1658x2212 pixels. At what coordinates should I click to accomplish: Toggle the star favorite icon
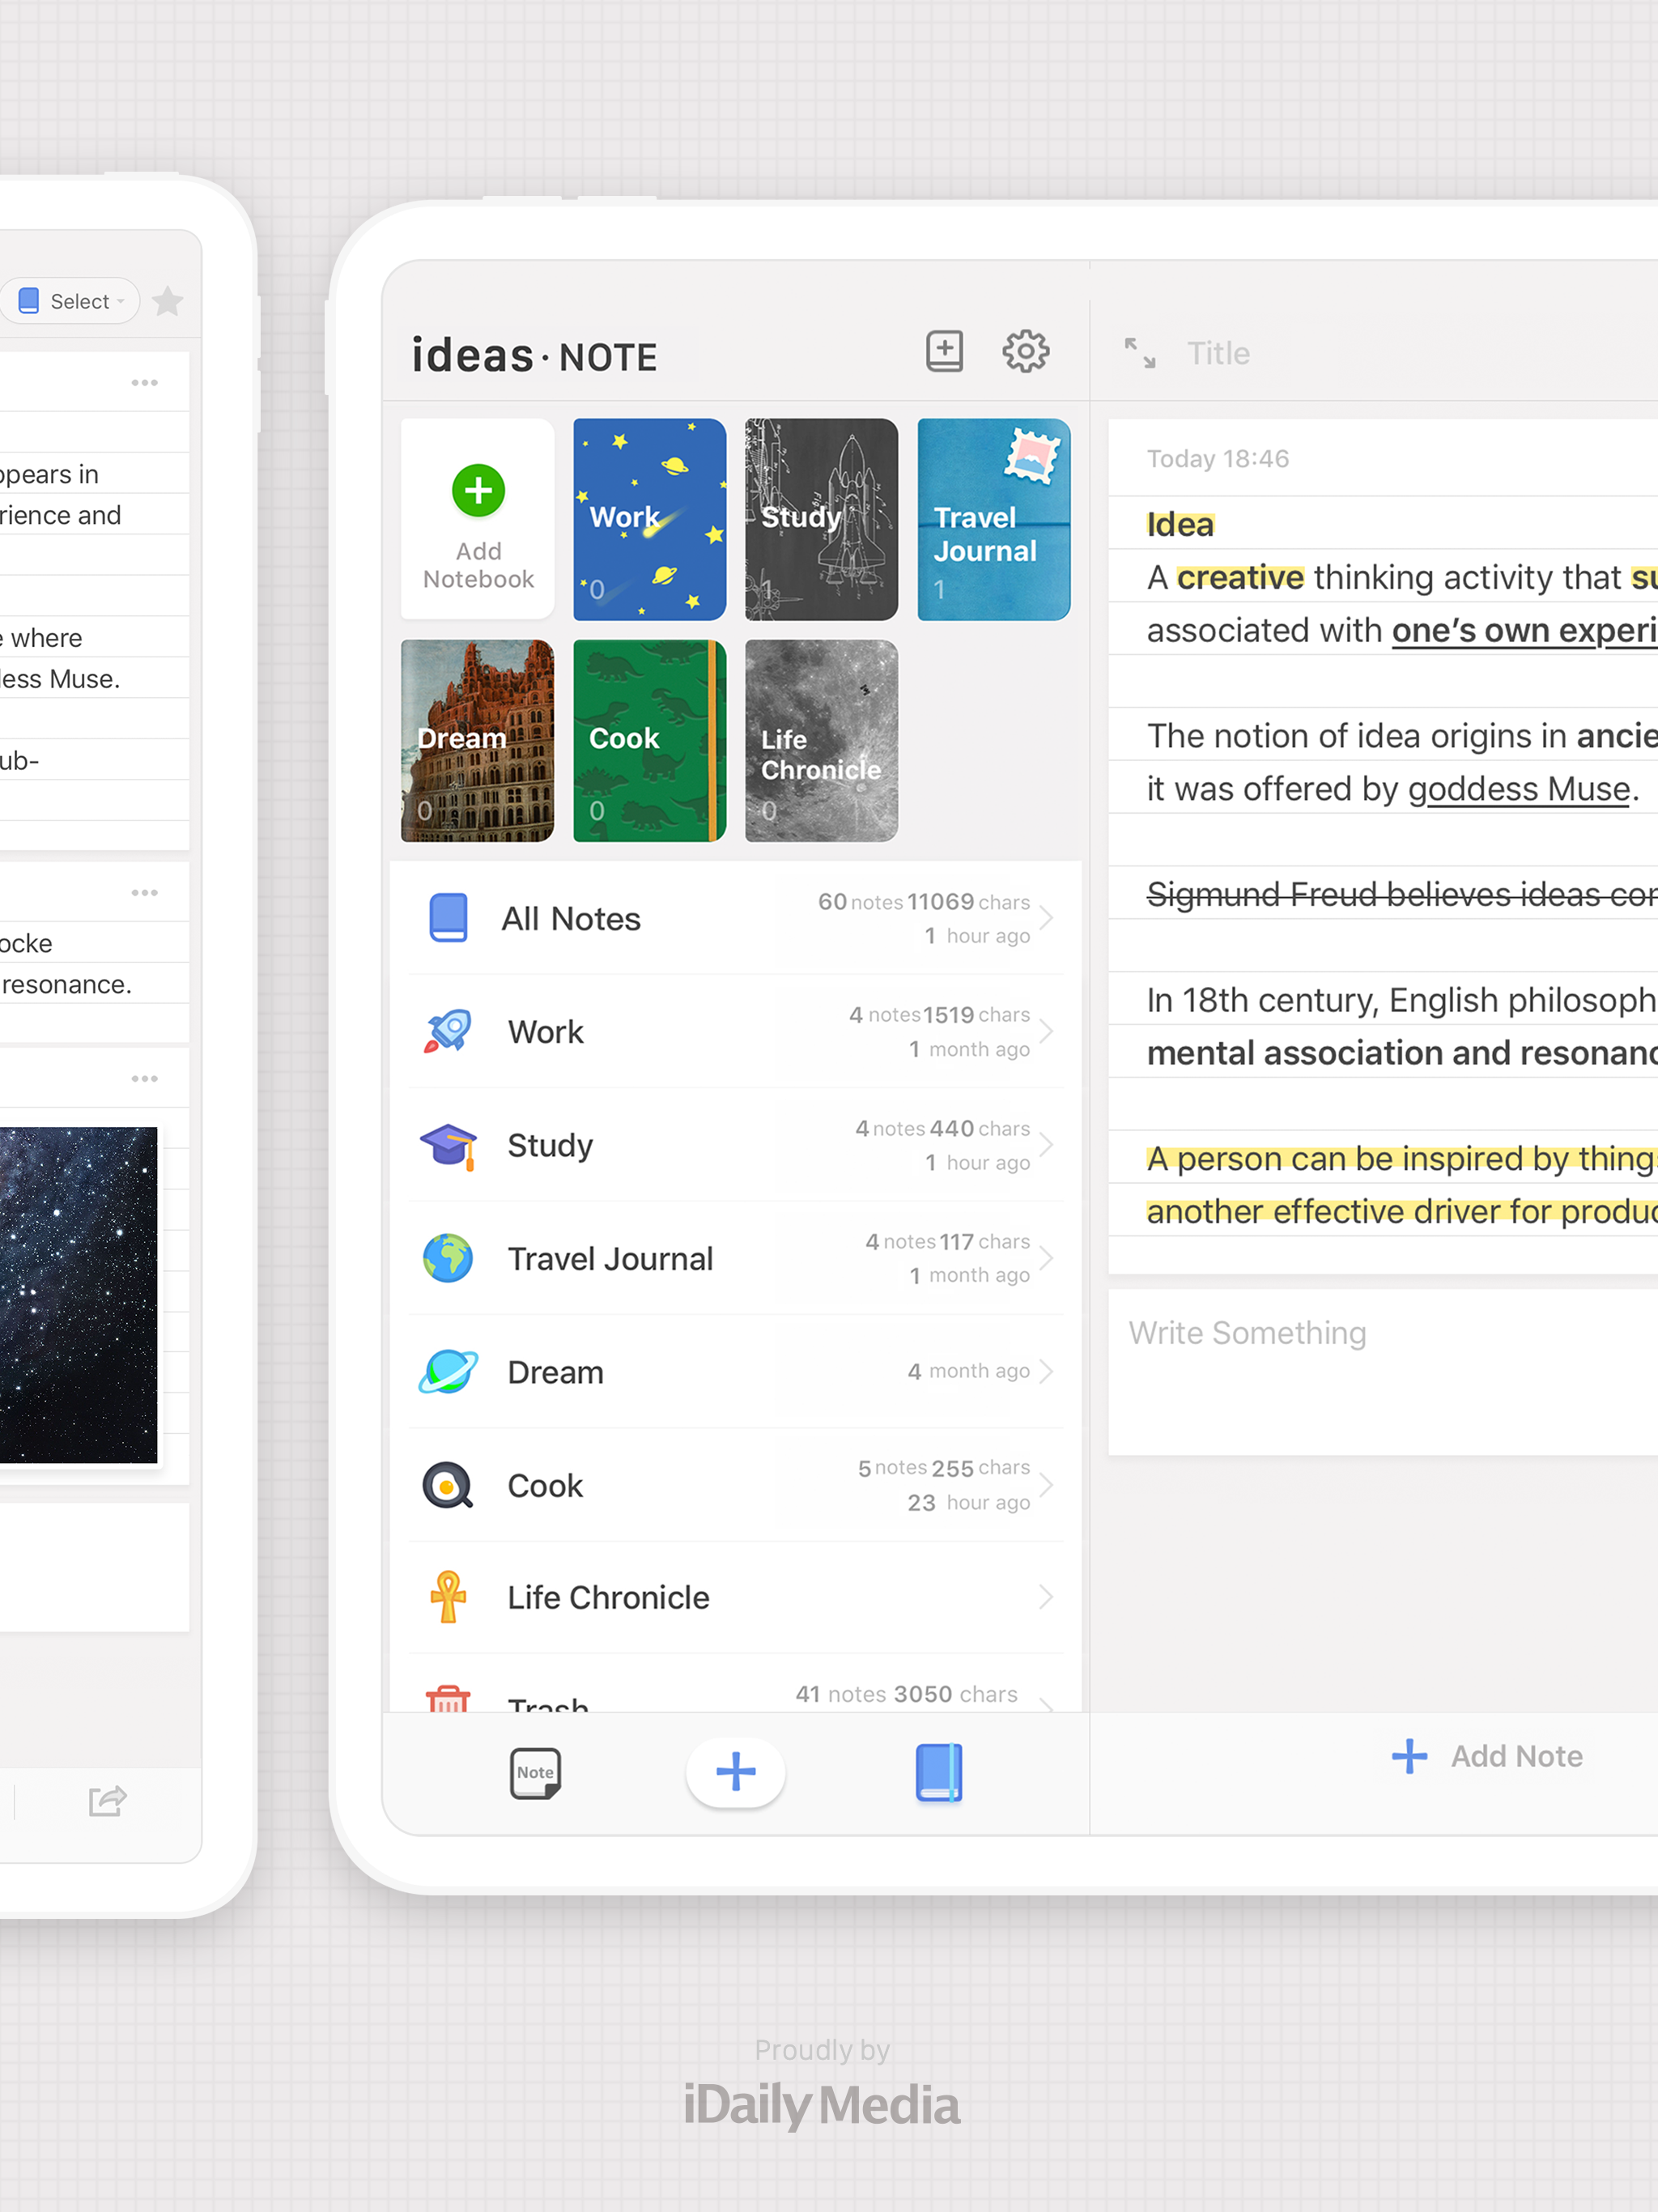[167, 301]
